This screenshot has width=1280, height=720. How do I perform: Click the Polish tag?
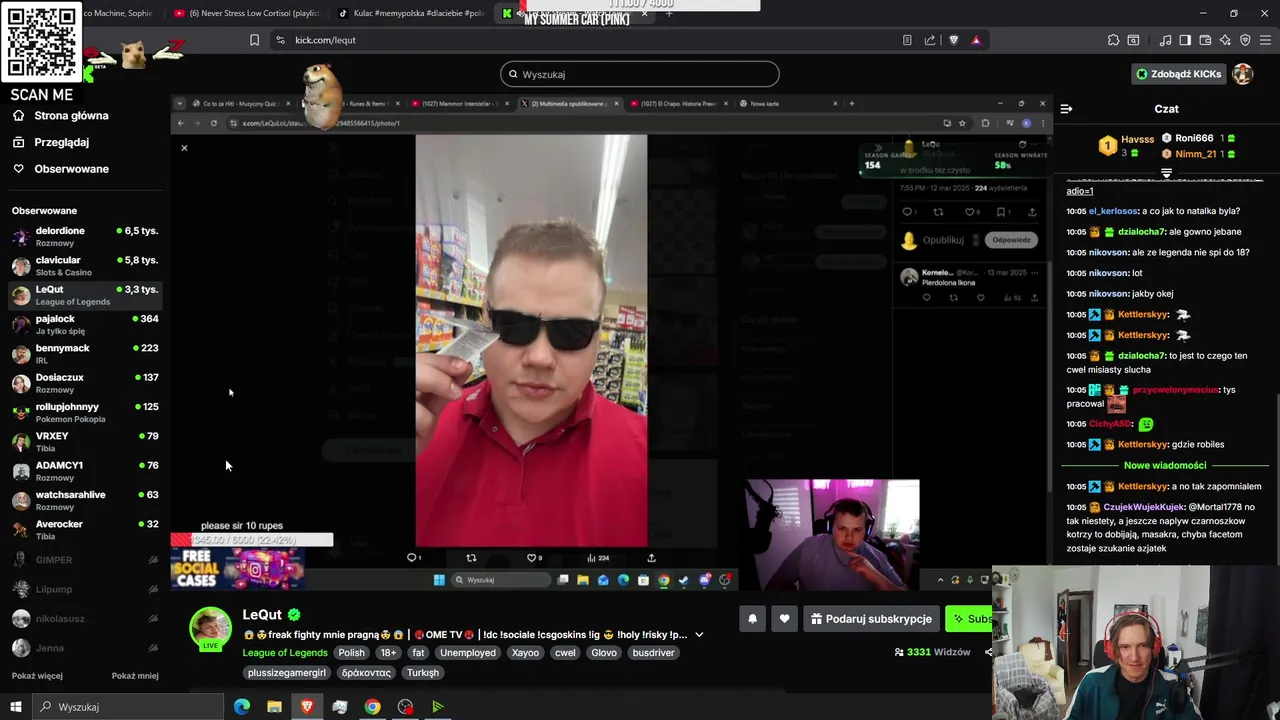click(x=351, y=653)
